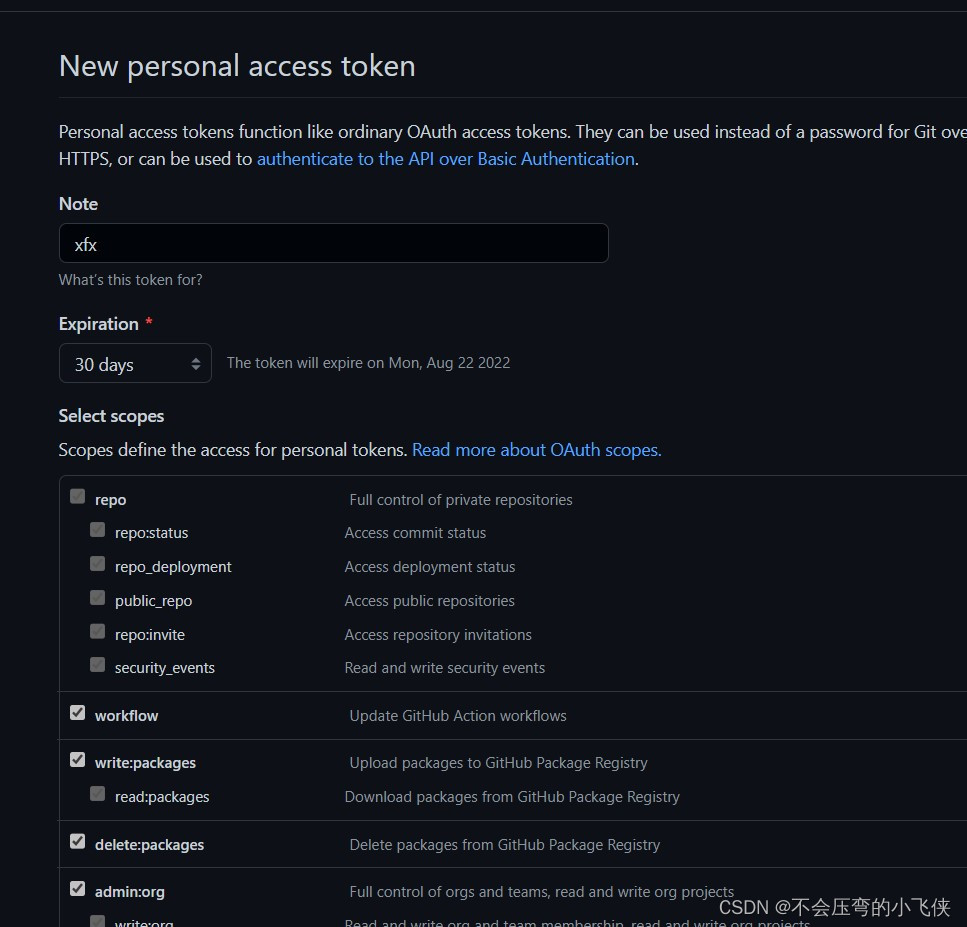Click the workflow scope label
This screenshot has height=927, width=967.
tap(126, 716)
